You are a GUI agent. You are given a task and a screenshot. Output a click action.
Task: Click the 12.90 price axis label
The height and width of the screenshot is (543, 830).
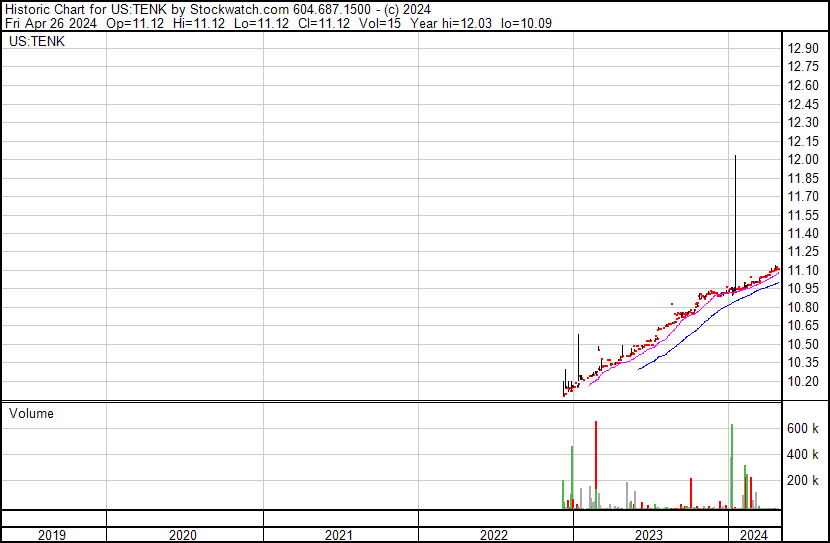point(804,49)
